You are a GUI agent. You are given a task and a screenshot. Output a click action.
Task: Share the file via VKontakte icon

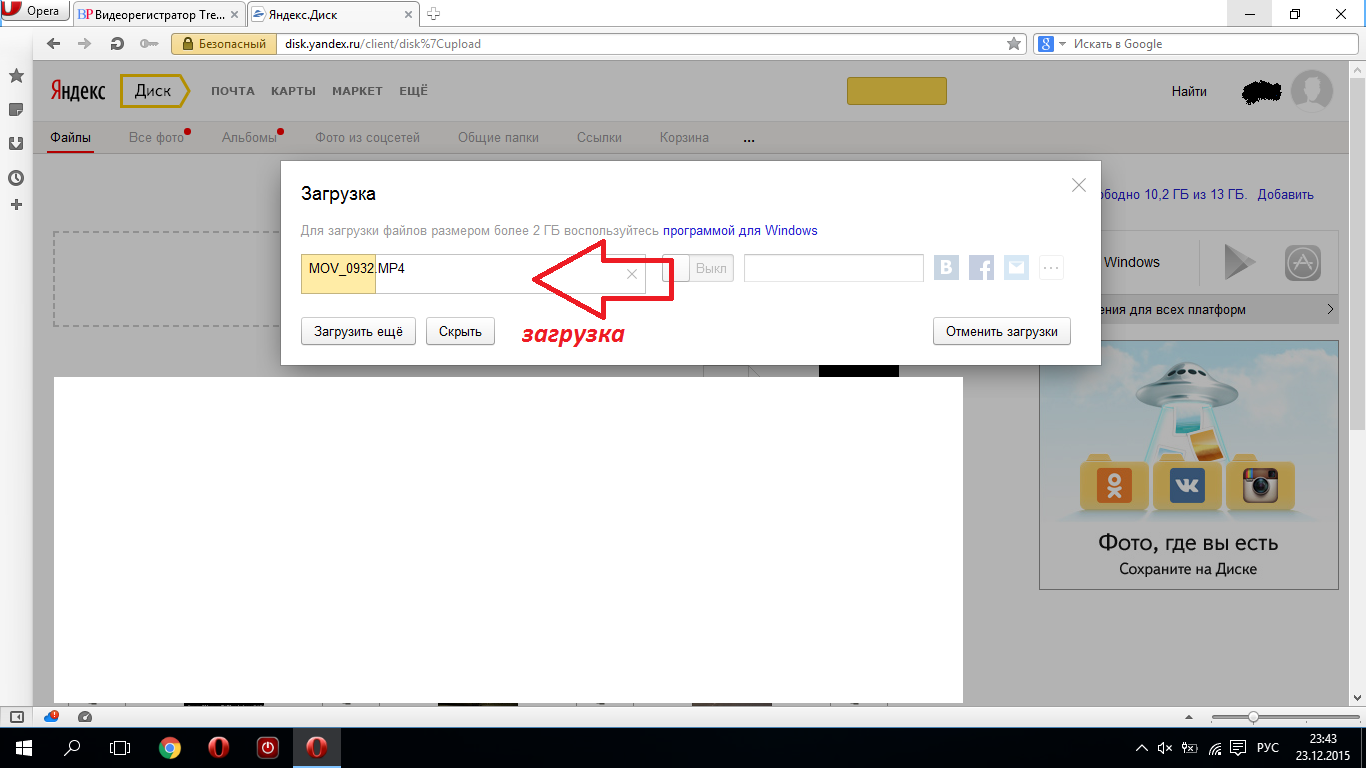click(946, 268)
